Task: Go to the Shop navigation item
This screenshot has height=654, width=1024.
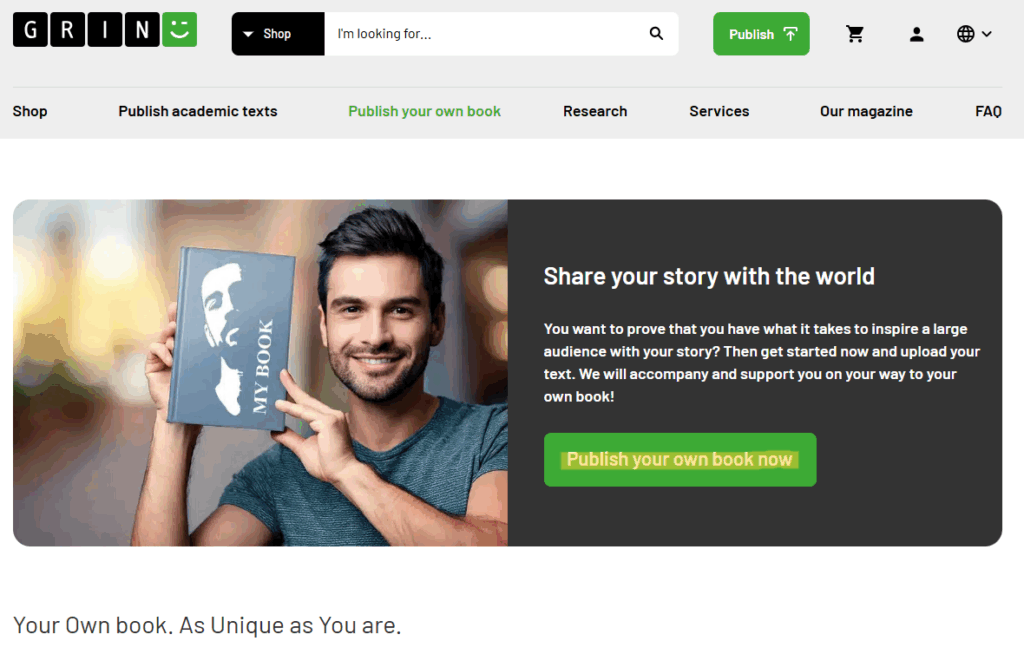Action: [30, 111]
